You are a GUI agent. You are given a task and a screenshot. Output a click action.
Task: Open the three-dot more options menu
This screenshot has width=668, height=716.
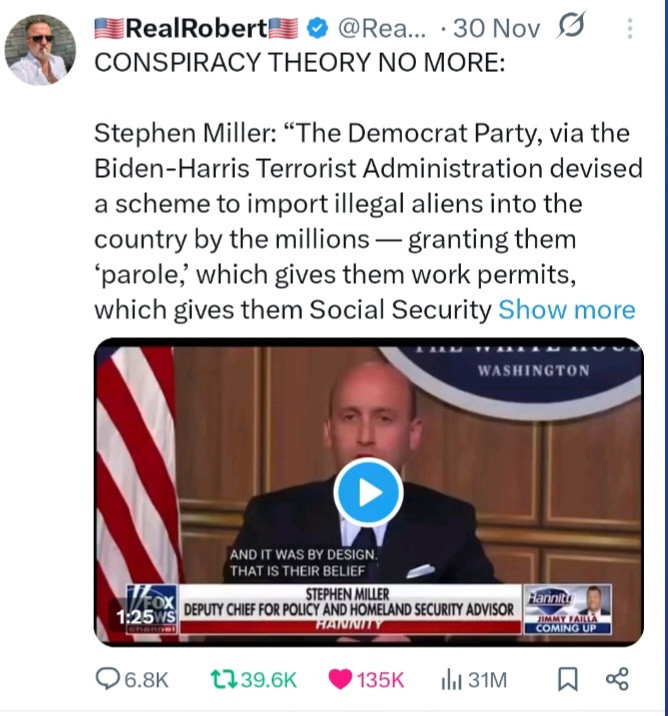[x=630, y=28]
